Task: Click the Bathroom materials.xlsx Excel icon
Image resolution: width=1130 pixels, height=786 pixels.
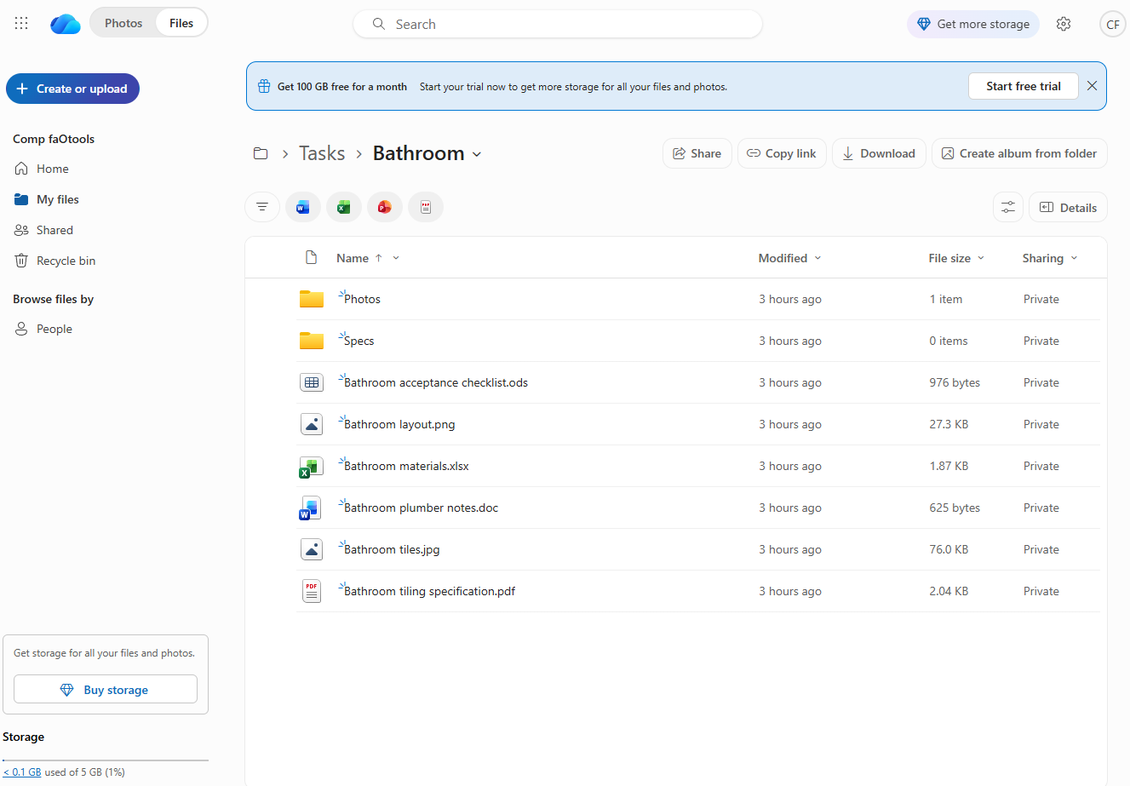Action: tap(311, 467)
